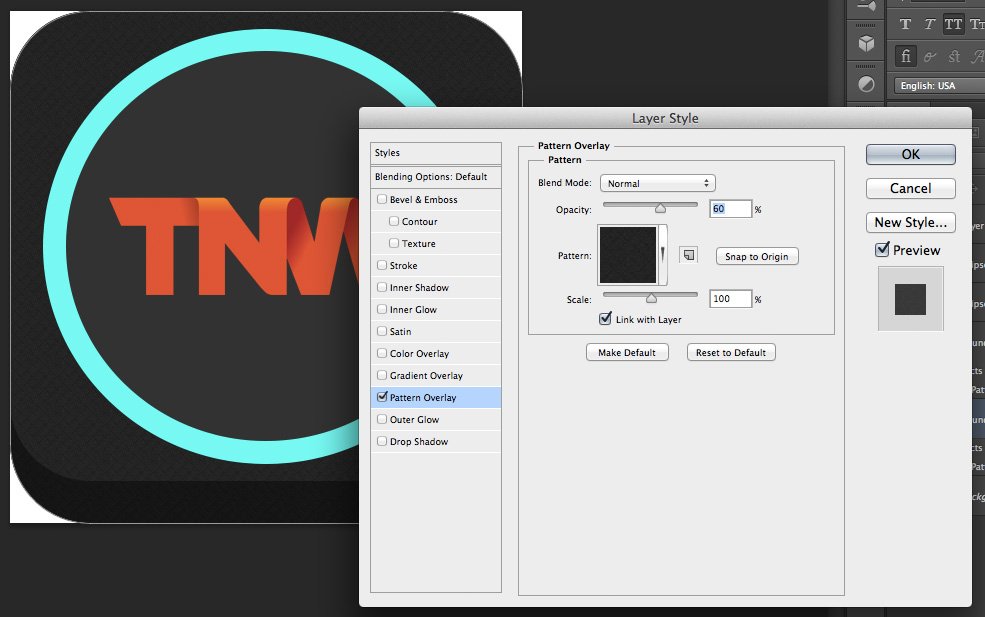Enable the Satin checkbox
This screenshot has height=617, width=985.
pyautogui.click(x=382, y=331)
